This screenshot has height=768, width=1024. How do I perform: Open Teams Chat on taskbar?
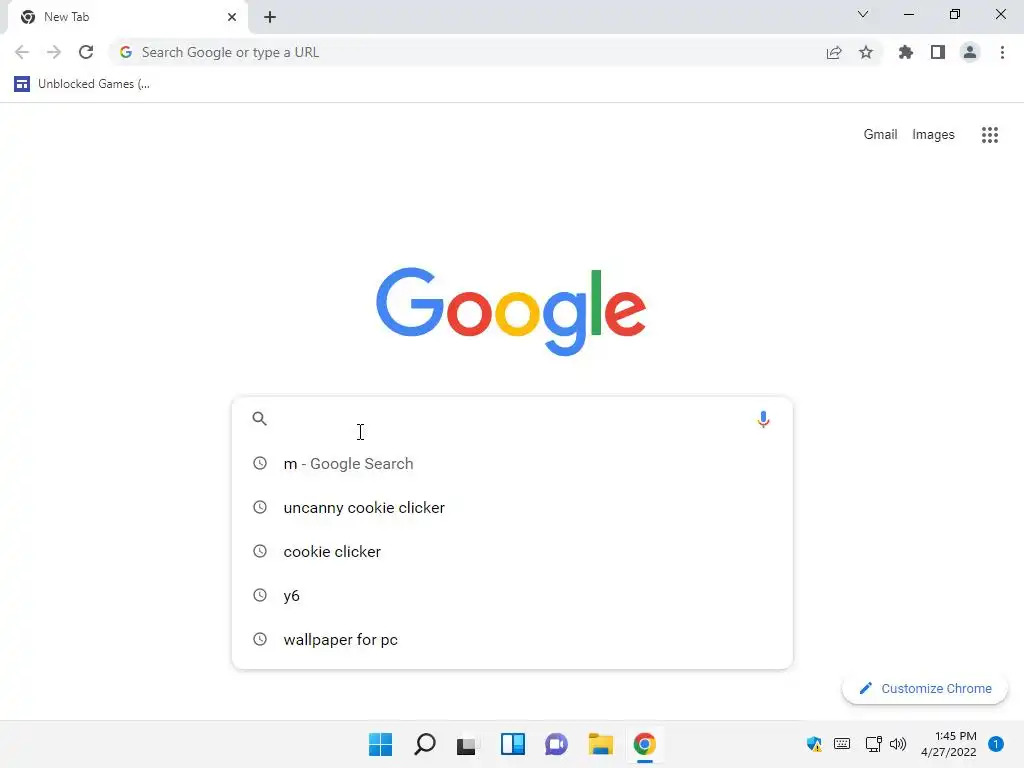[x=556, y=744]
